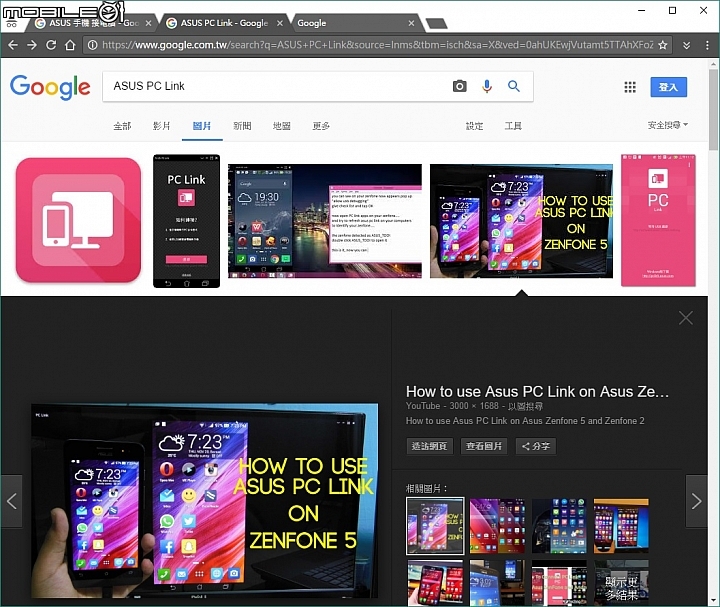Open the HOW TO USE ZENFONE 5 result thumbnail
720x607 pixels.
[x=521, y=221]
